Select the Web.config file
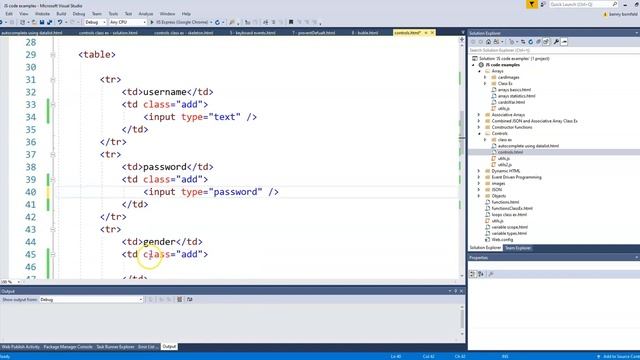 (x=502, y=240)
